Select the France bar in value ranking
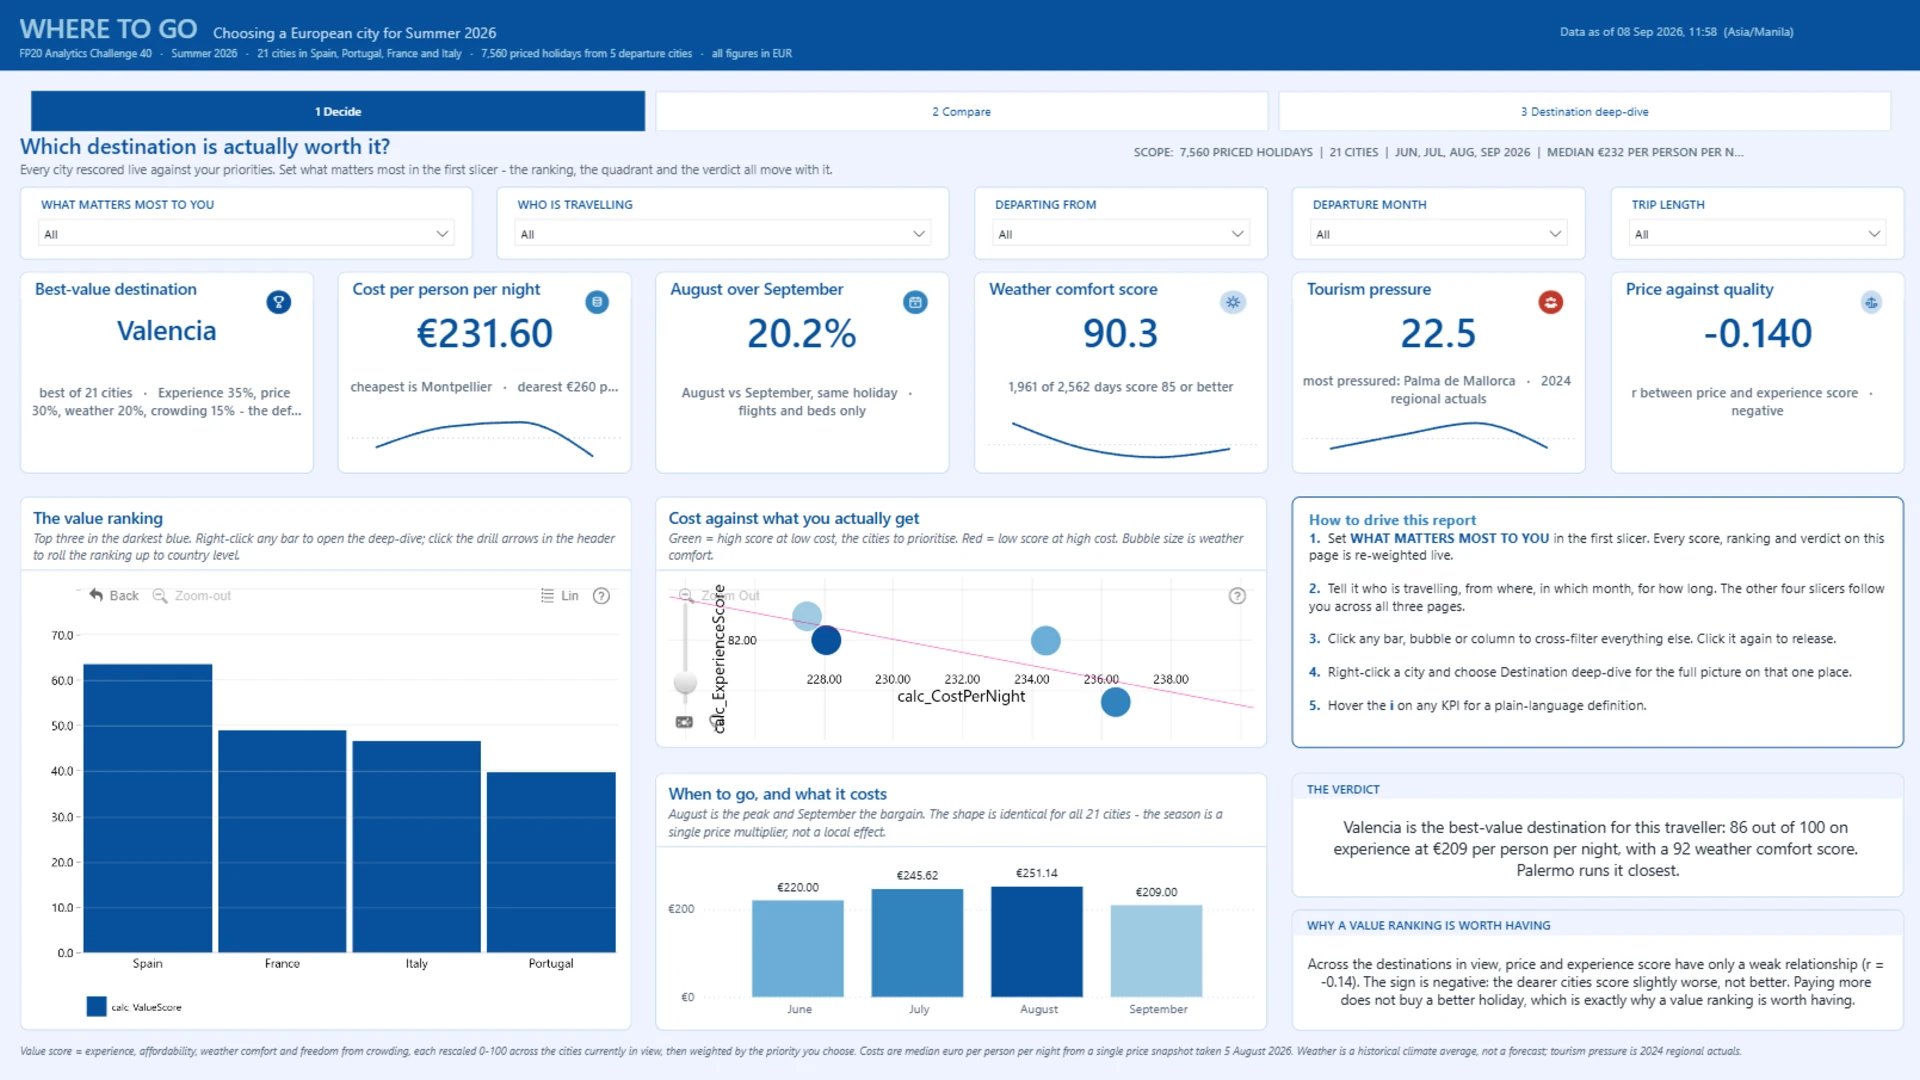 tap(282, 841)
